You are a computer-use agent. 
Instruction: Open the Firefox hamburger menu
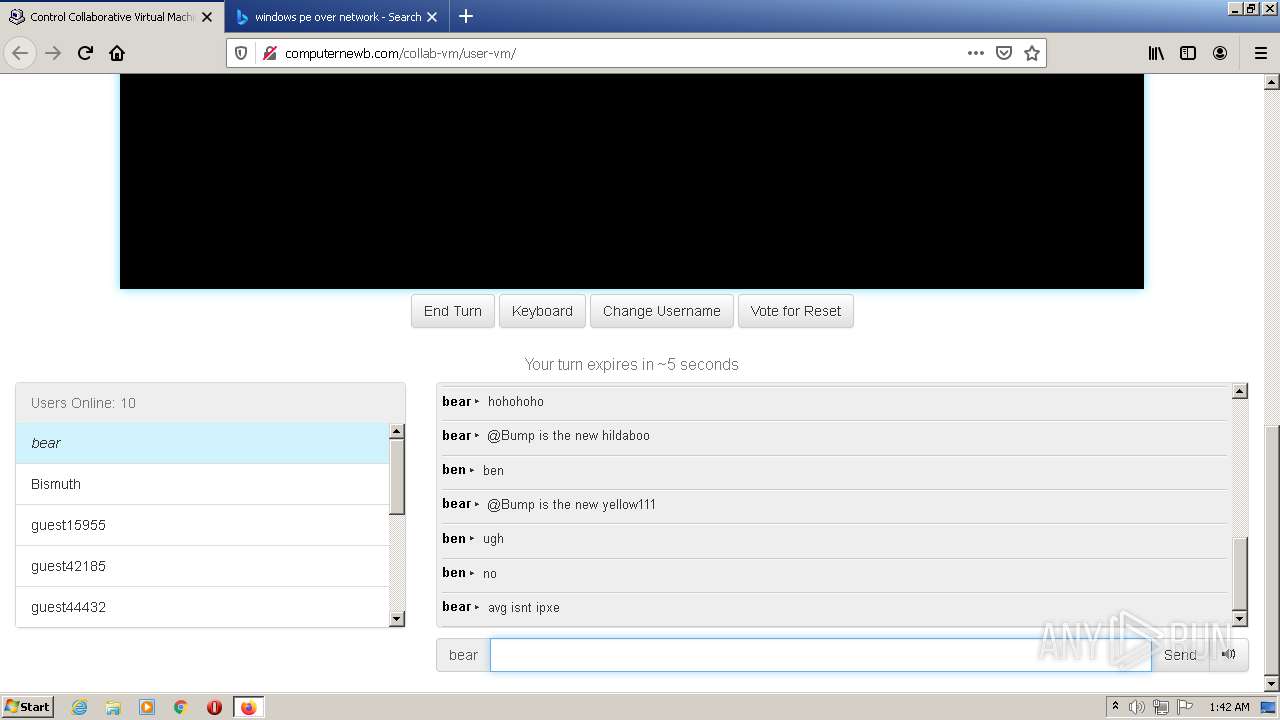point(1260,53)
